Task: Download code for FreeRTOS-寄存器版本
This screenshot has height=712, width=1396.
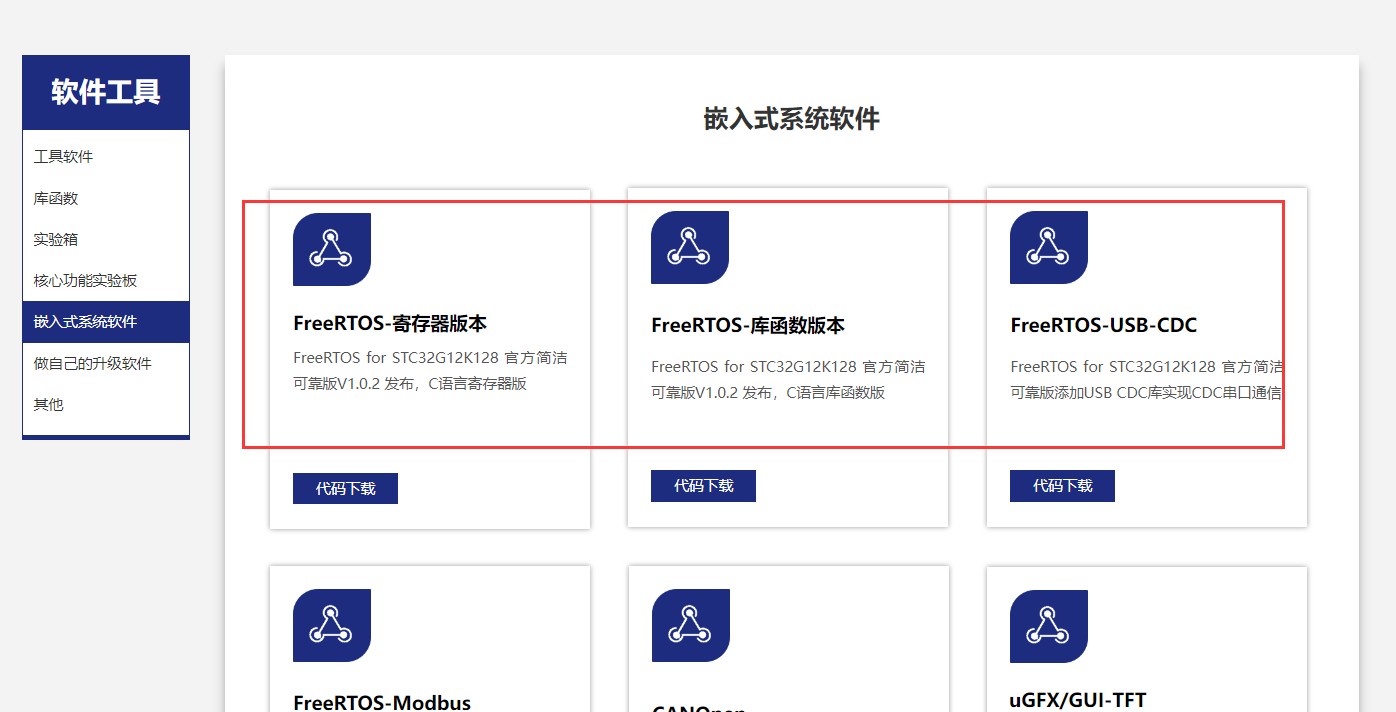Action: pos(345,488)
